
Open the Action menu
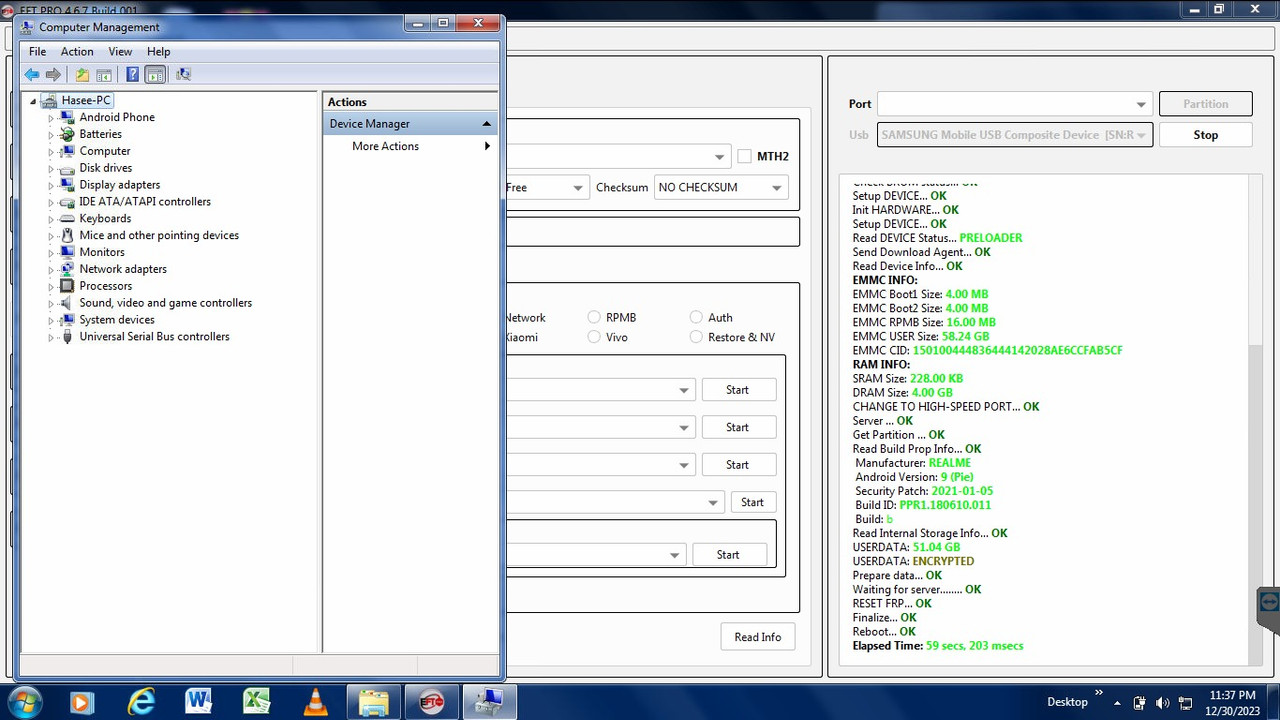click(x=77, y=52)
